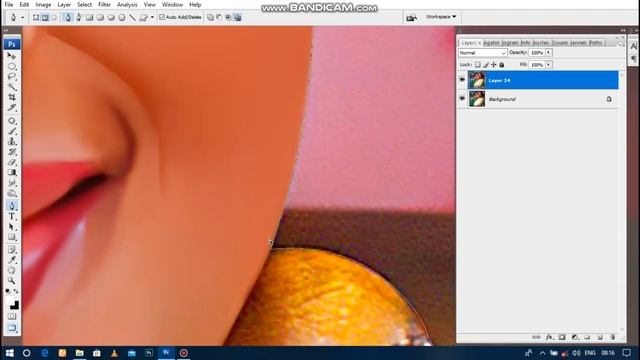This screenshot has width=640, height=360.
Task: Open the Layer menu
Action: click(64, 4)
